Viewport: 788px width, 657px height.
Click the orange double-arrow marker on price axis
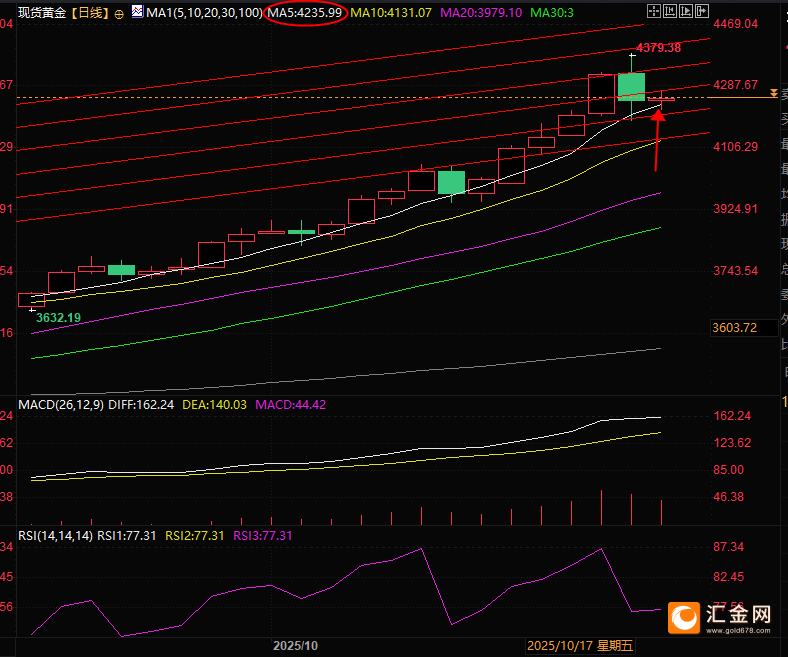(773, 93)
